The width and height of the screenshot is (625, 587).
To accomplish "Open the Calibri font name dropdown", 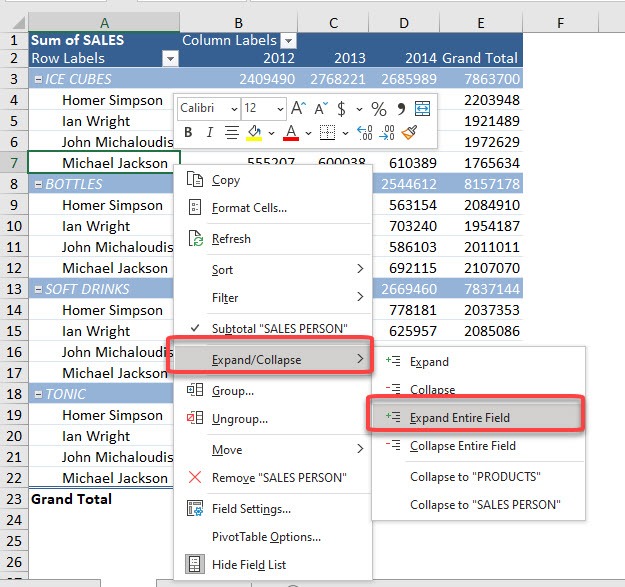I will (x=234, y=109).
